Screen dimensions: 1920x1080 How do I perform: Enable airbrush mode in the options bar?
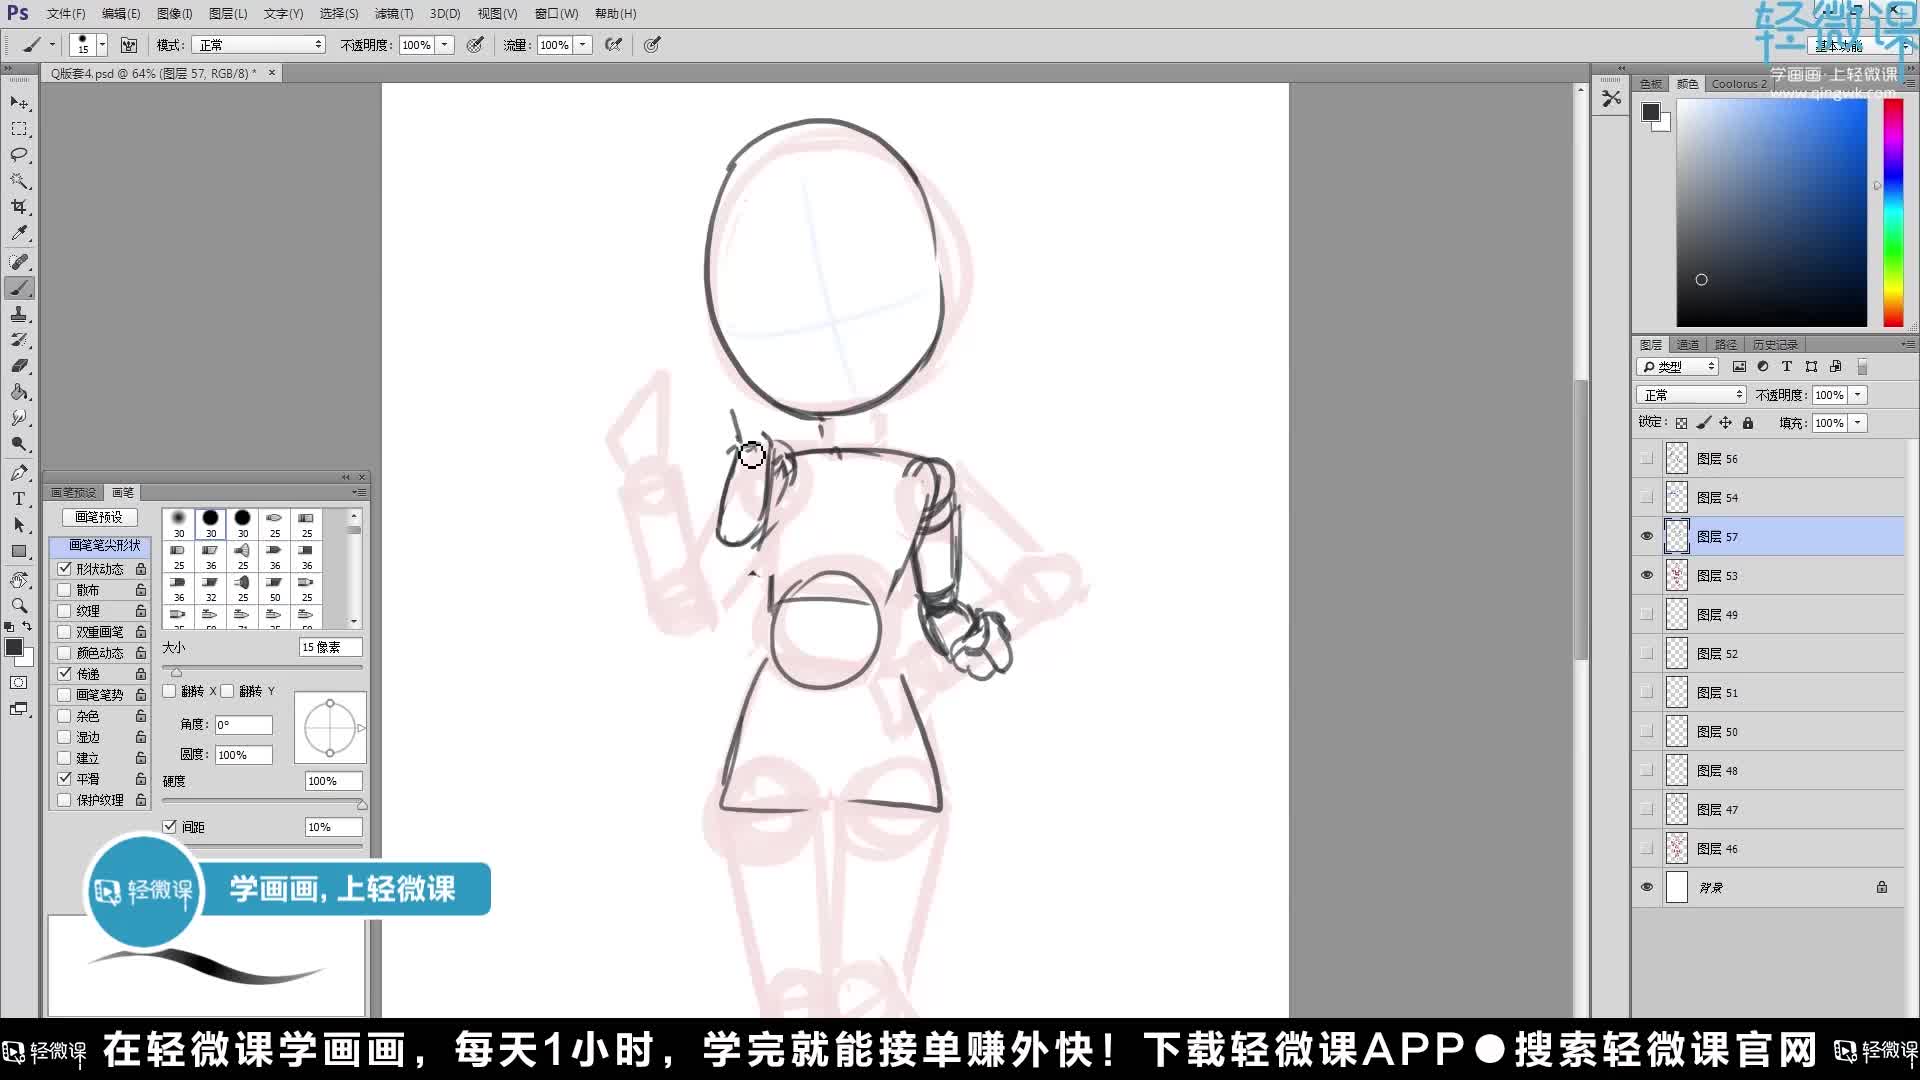pos(613,45)
